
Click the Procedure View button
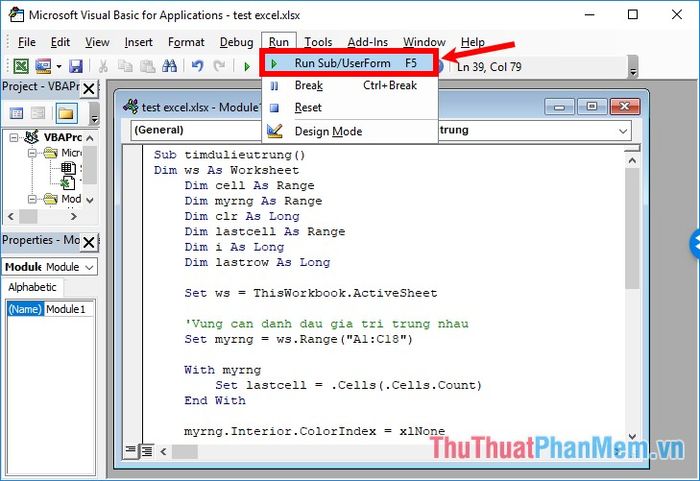[130, 450]
